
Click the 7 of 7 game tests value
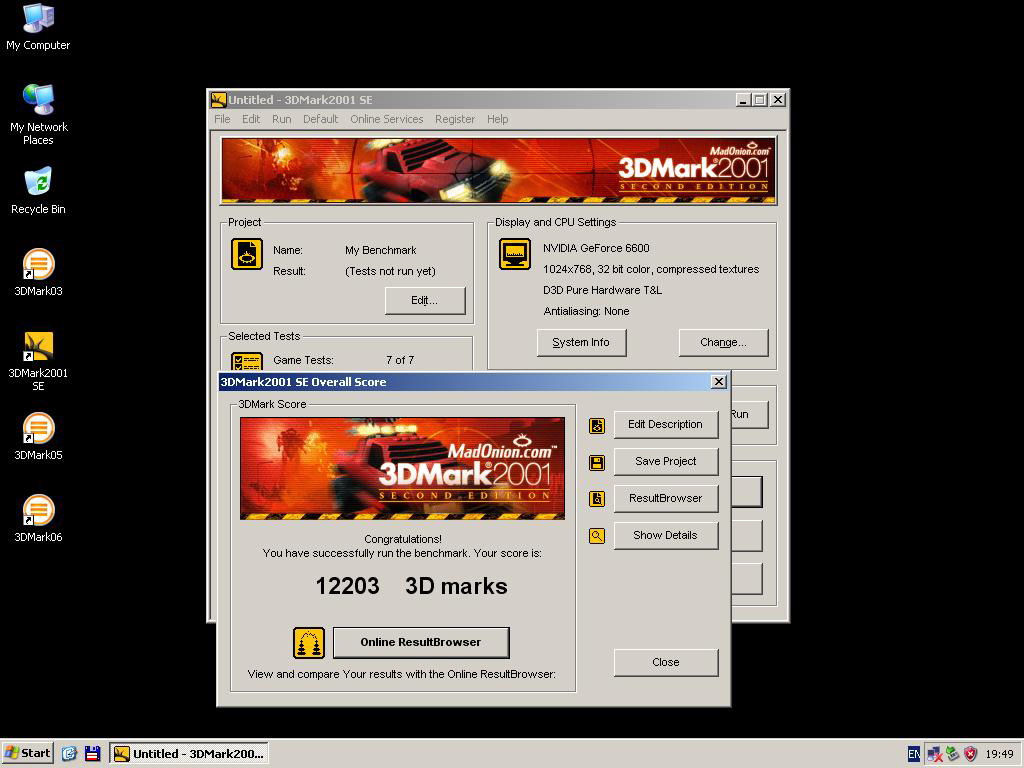pos(400,360)
